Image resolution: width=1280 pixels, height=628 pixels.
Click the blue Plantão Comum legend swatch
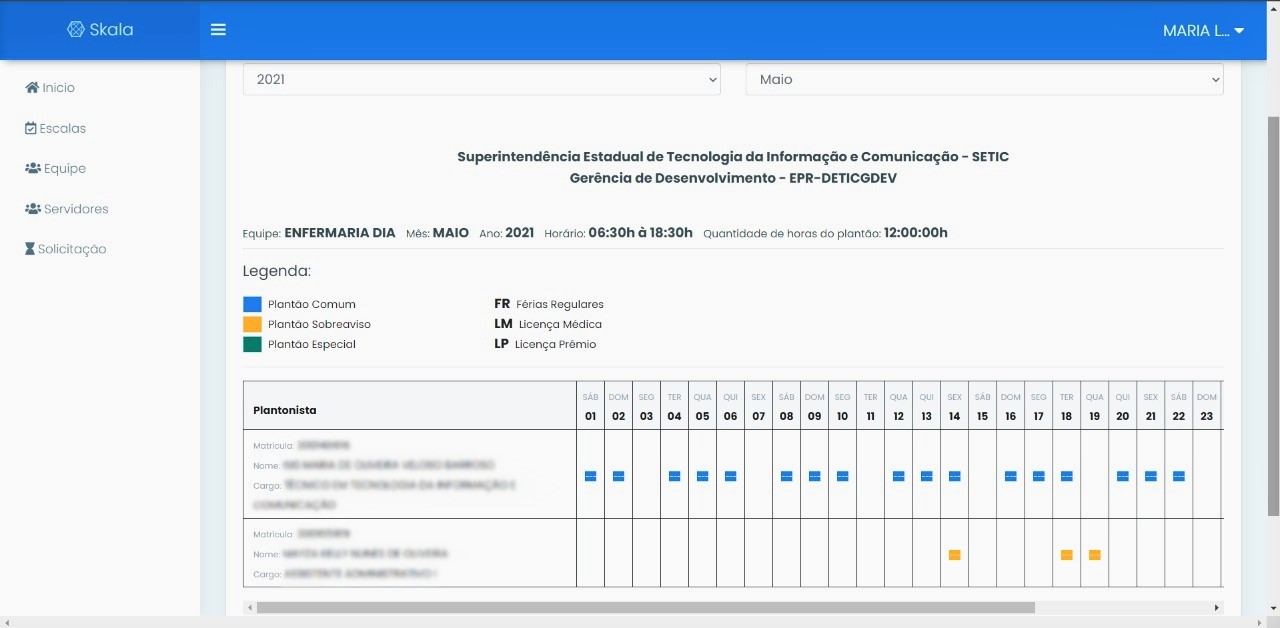(252, 304)
